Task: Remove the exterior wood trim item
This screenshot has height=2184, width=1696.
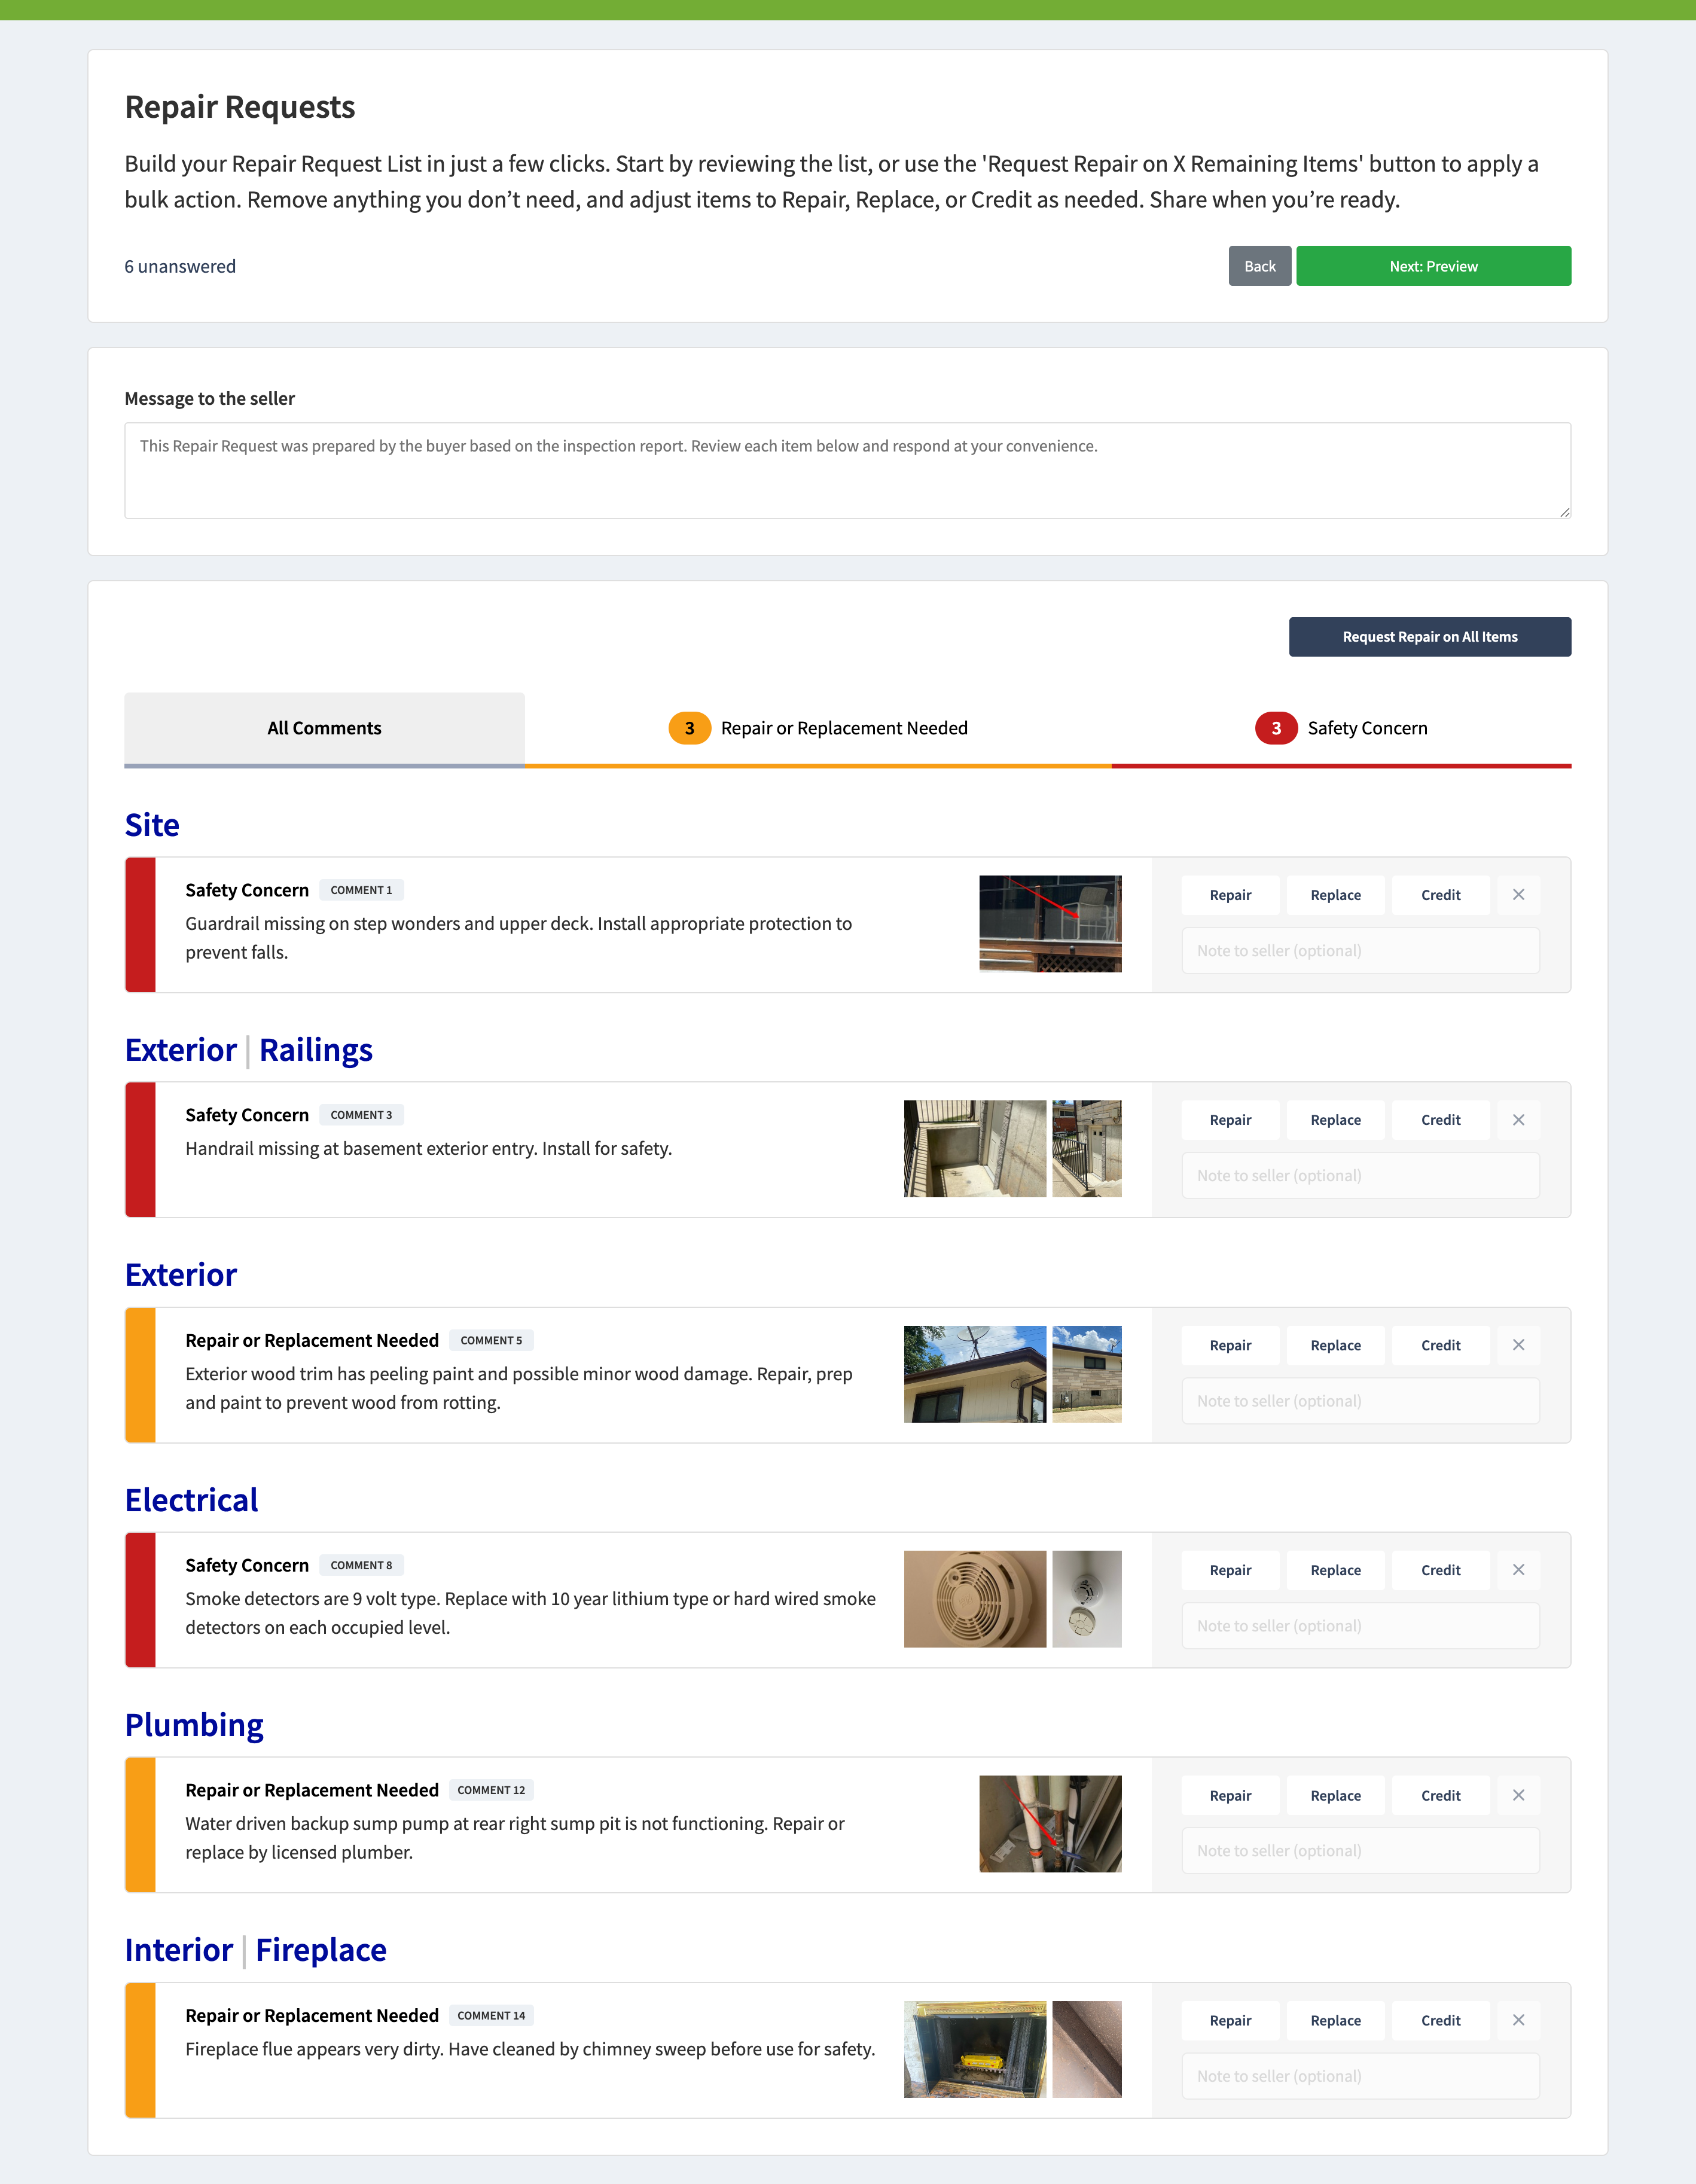Action: coord(1518,1345)
